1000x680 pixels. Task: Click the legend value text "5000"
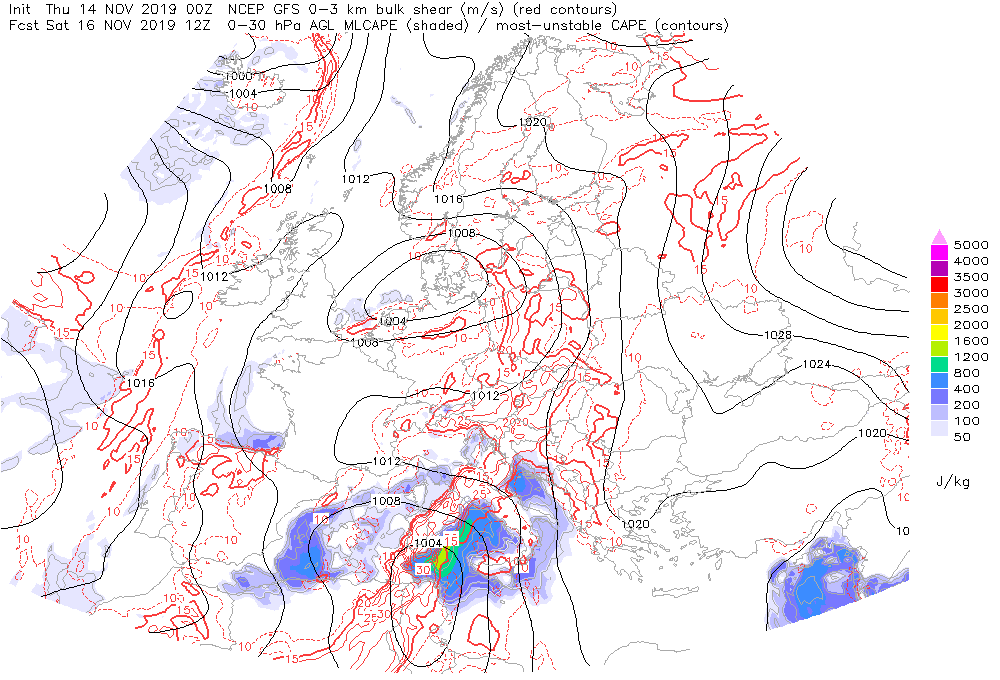tap(971, 245)
